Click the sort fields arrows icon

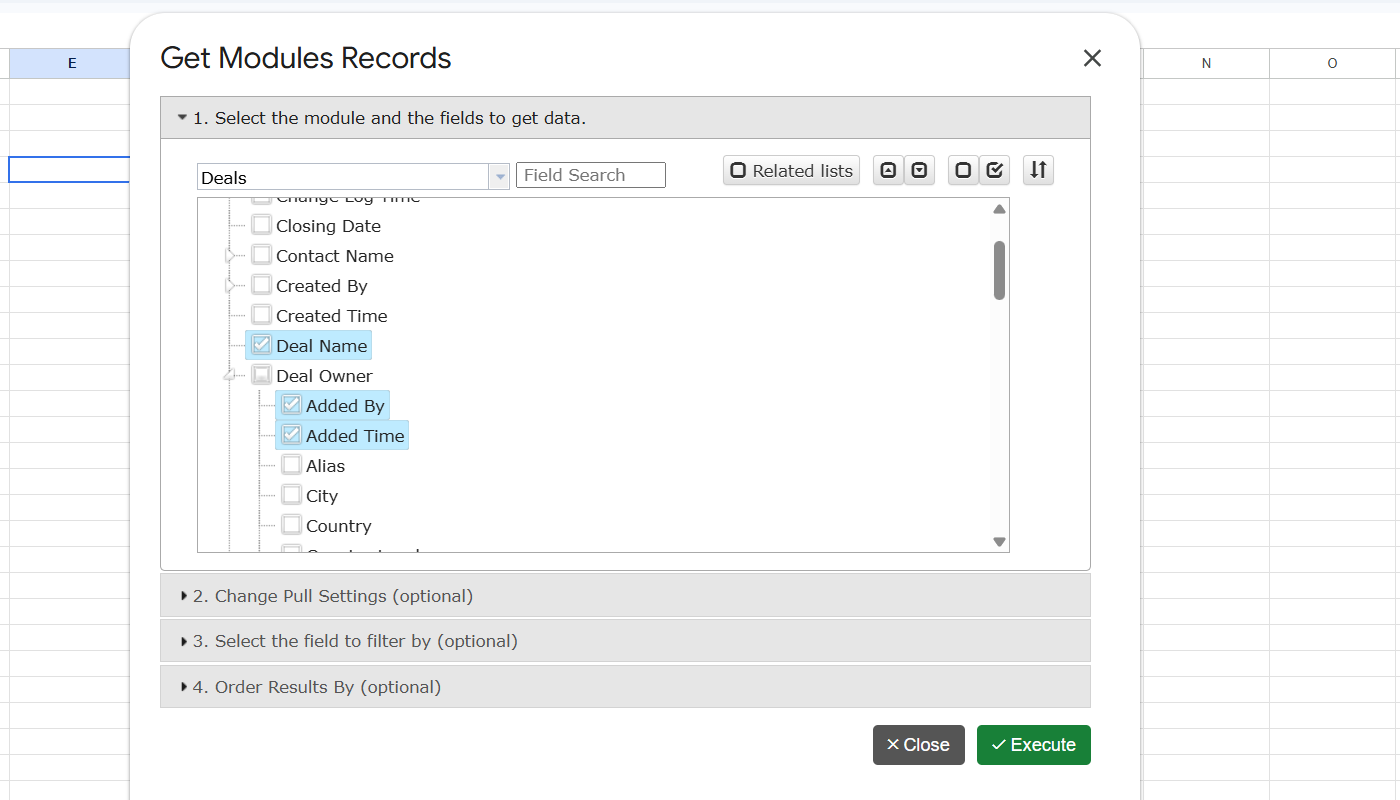1038,171
